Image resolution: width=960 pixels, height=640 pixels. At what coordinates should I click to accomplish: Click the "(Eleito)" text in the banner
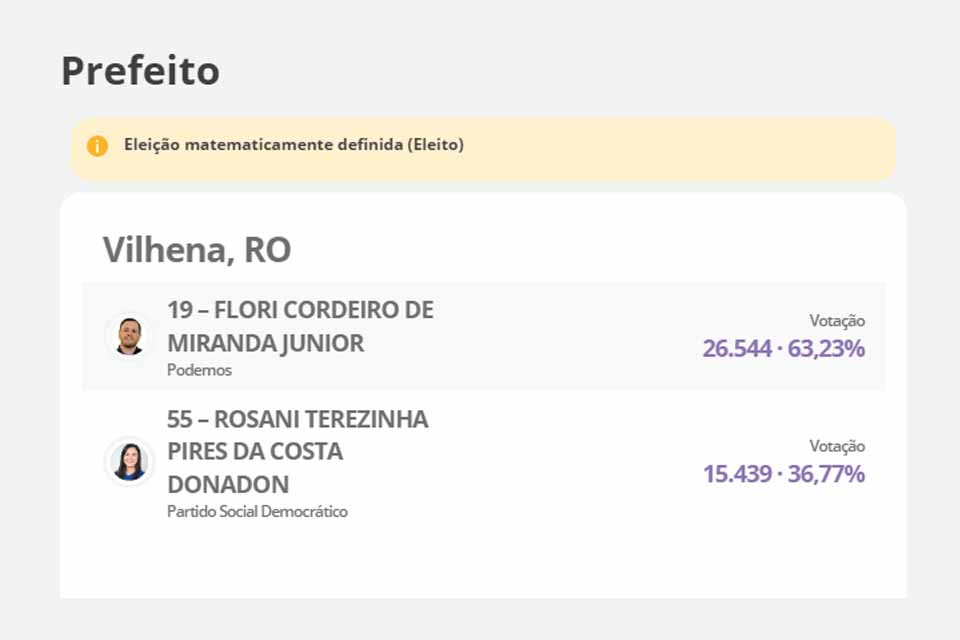[436, 145]
